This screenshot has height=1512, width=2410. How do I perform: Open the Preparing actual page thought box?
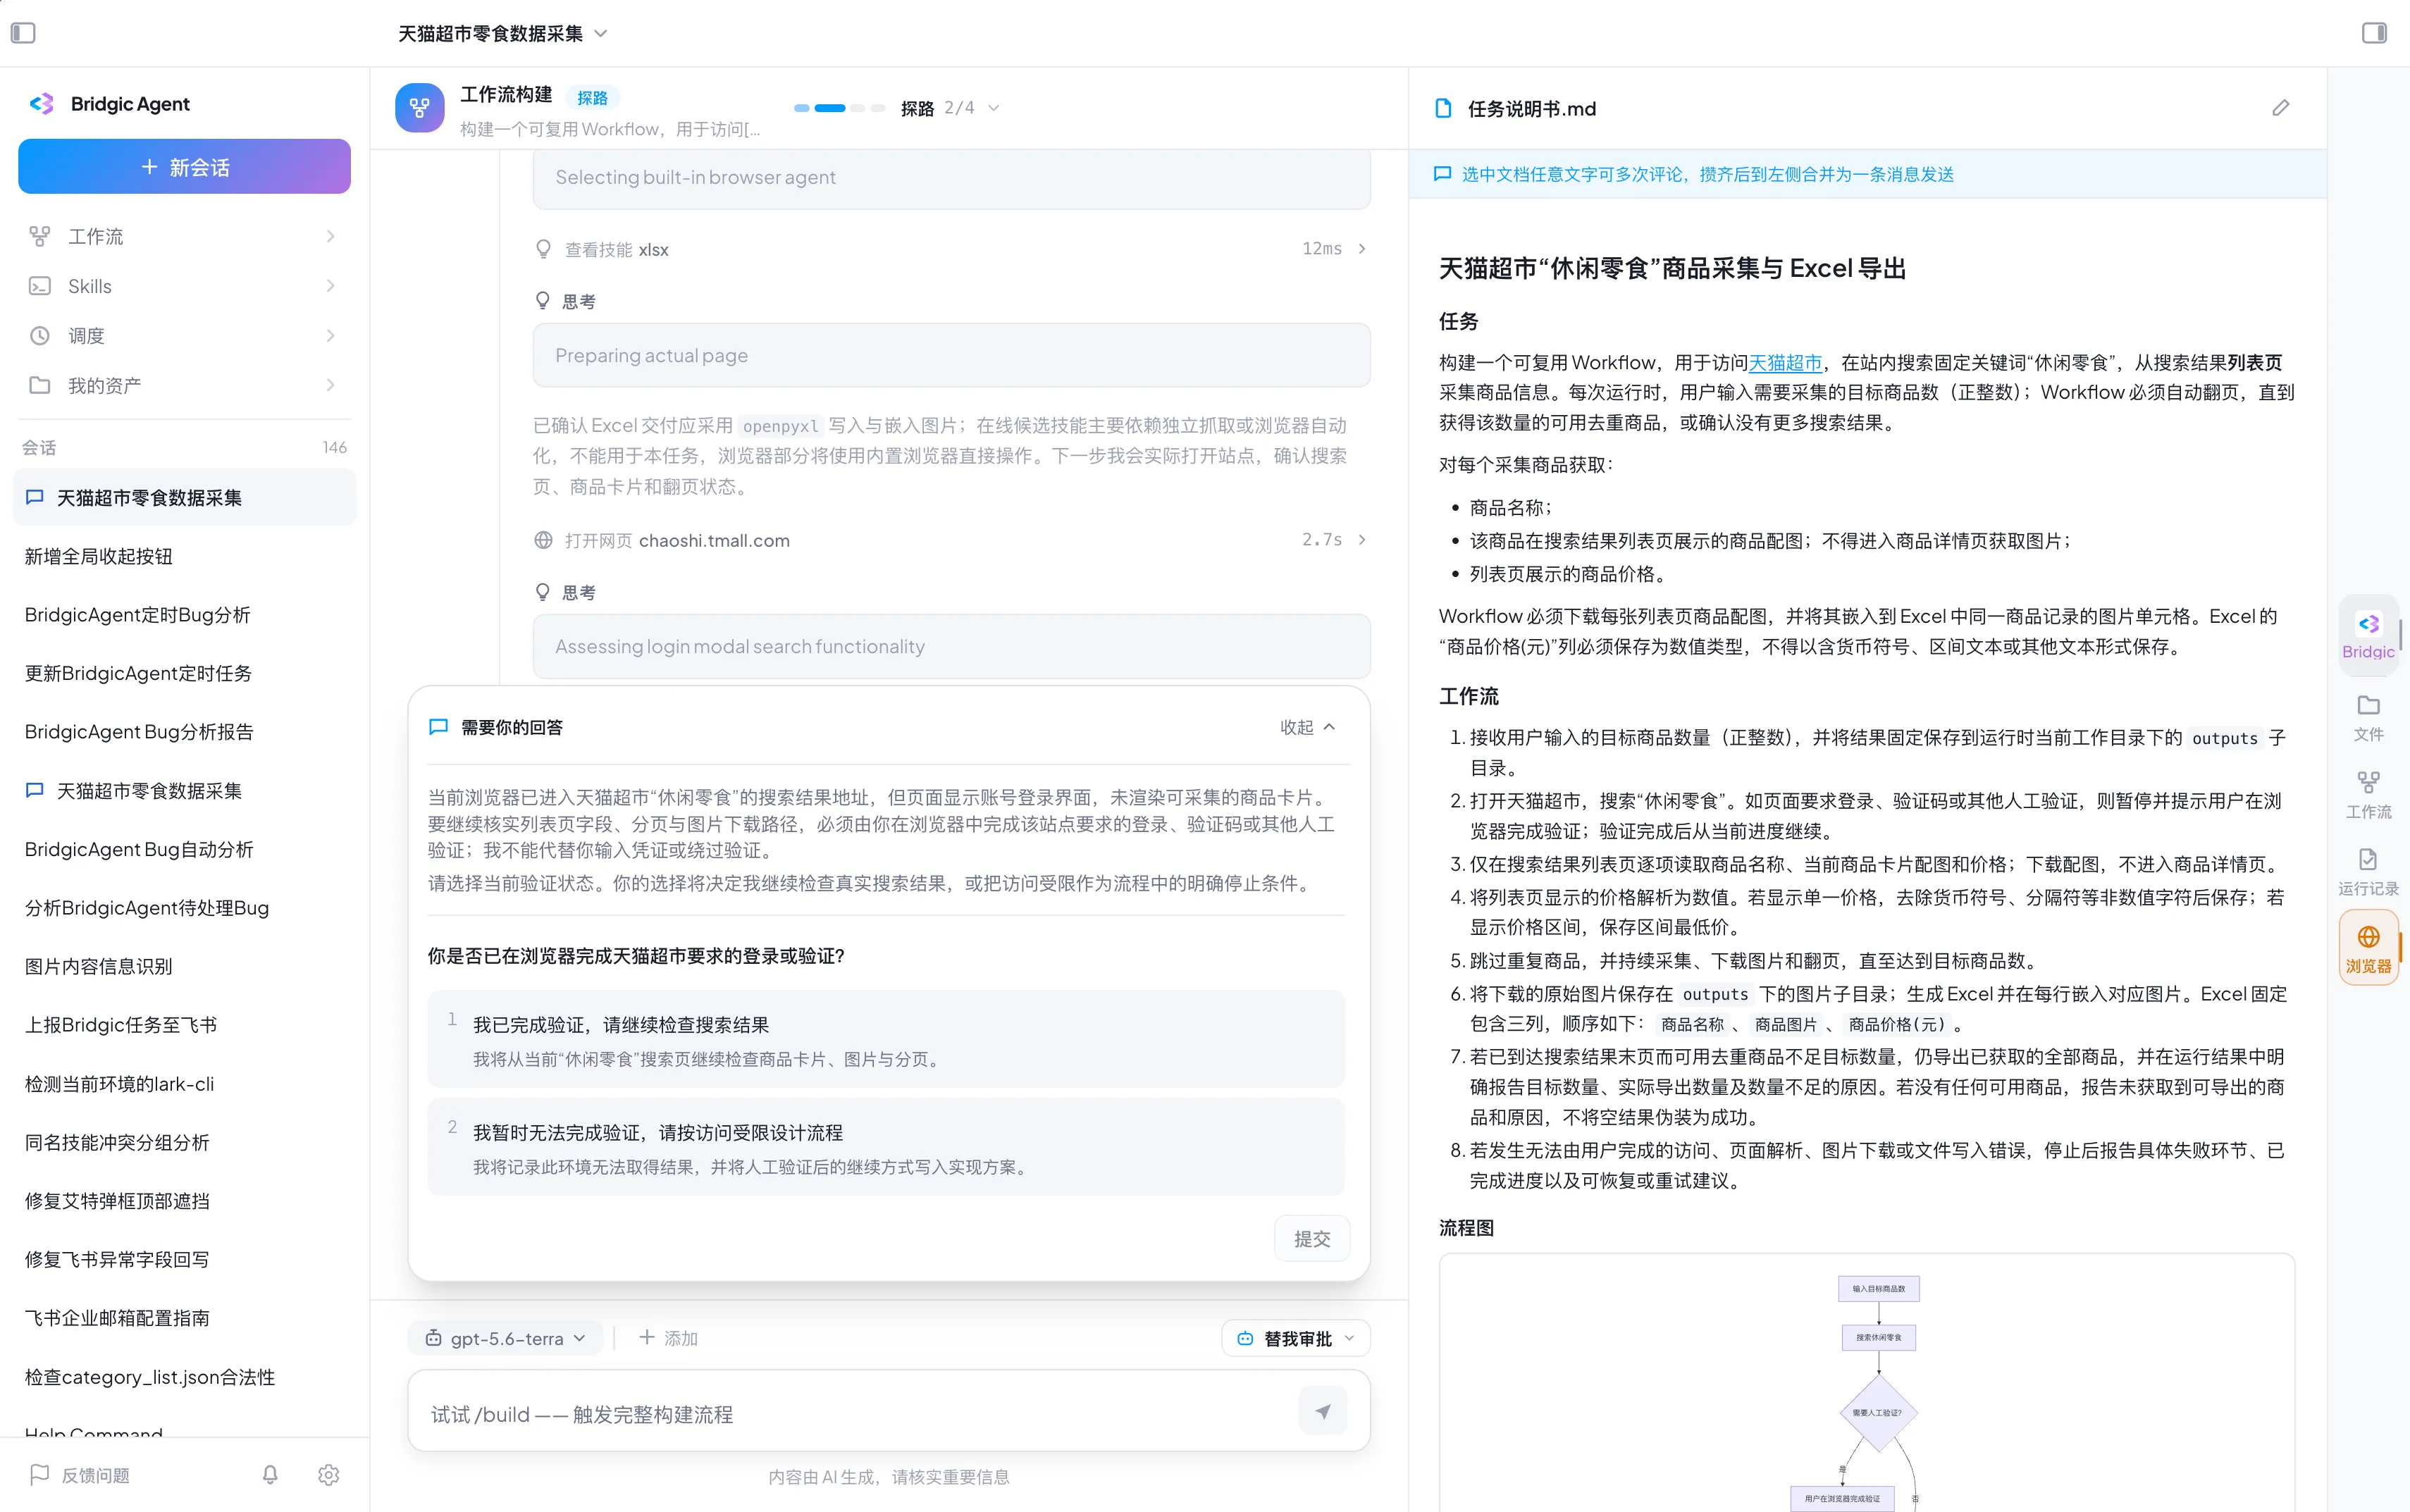pos(951,355)
